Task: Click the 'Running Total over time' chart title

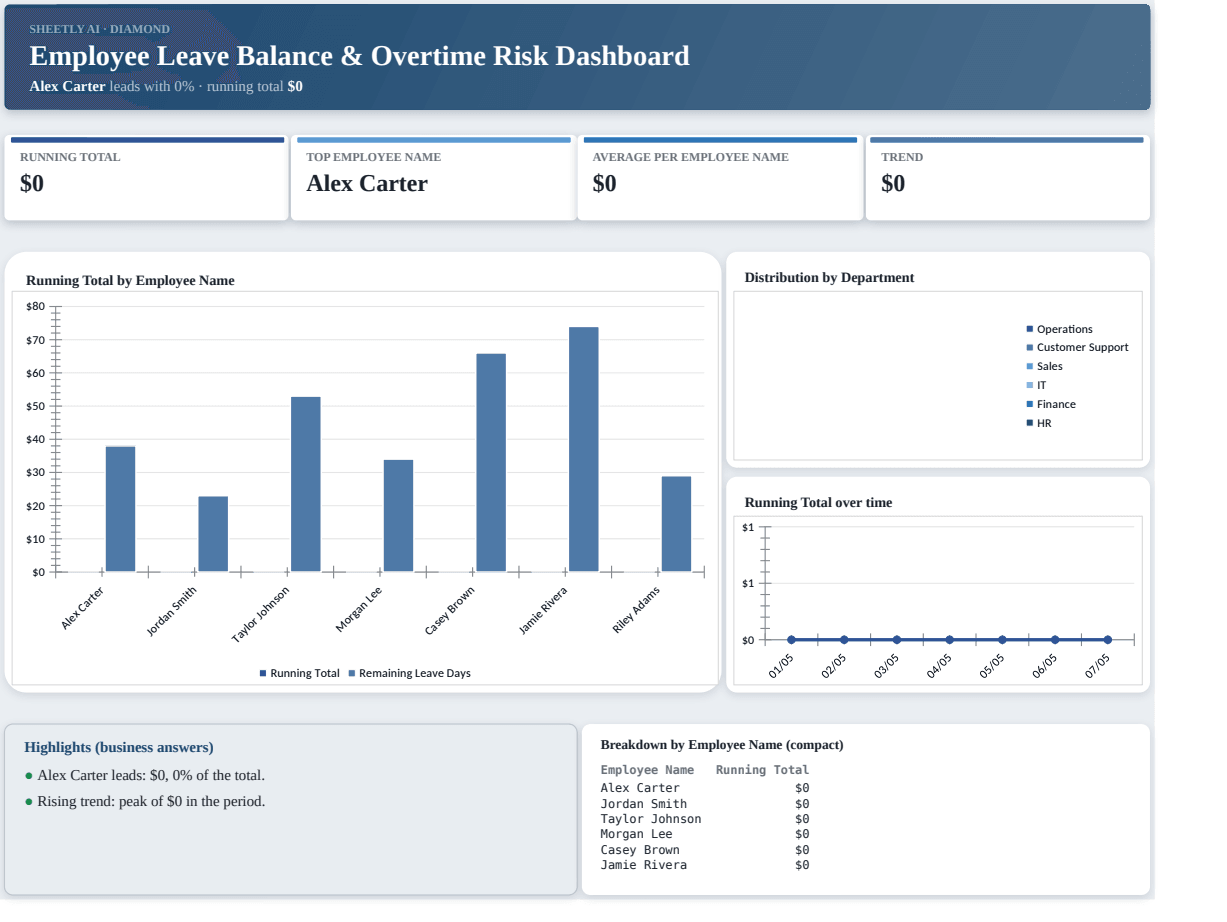Action: click(818, 503)
